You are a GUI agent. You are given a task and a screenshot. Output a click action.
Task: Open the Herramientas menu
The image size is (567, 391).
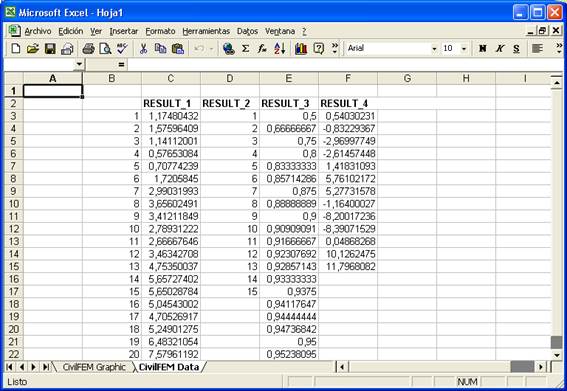(x=206, y=31)
